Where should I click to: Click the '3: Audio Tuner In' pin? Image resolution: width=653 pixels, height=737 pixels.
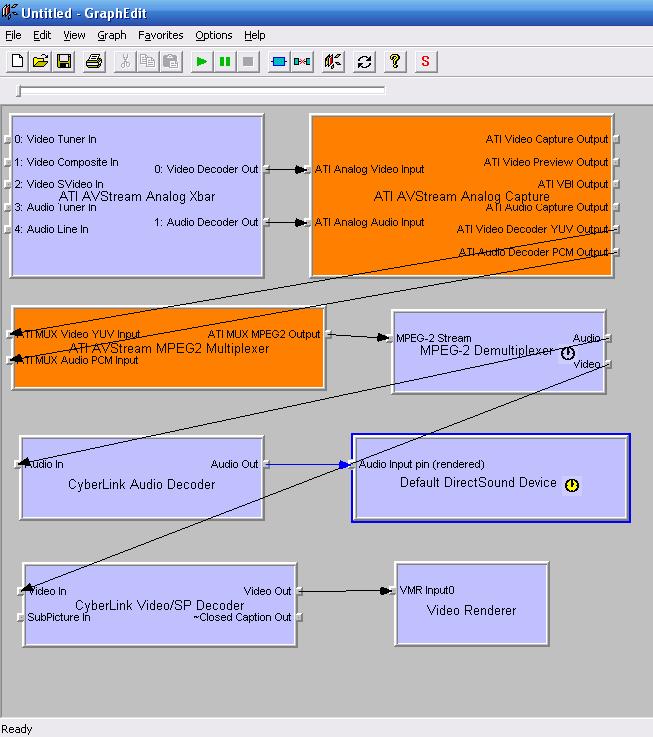pos(55,207)
